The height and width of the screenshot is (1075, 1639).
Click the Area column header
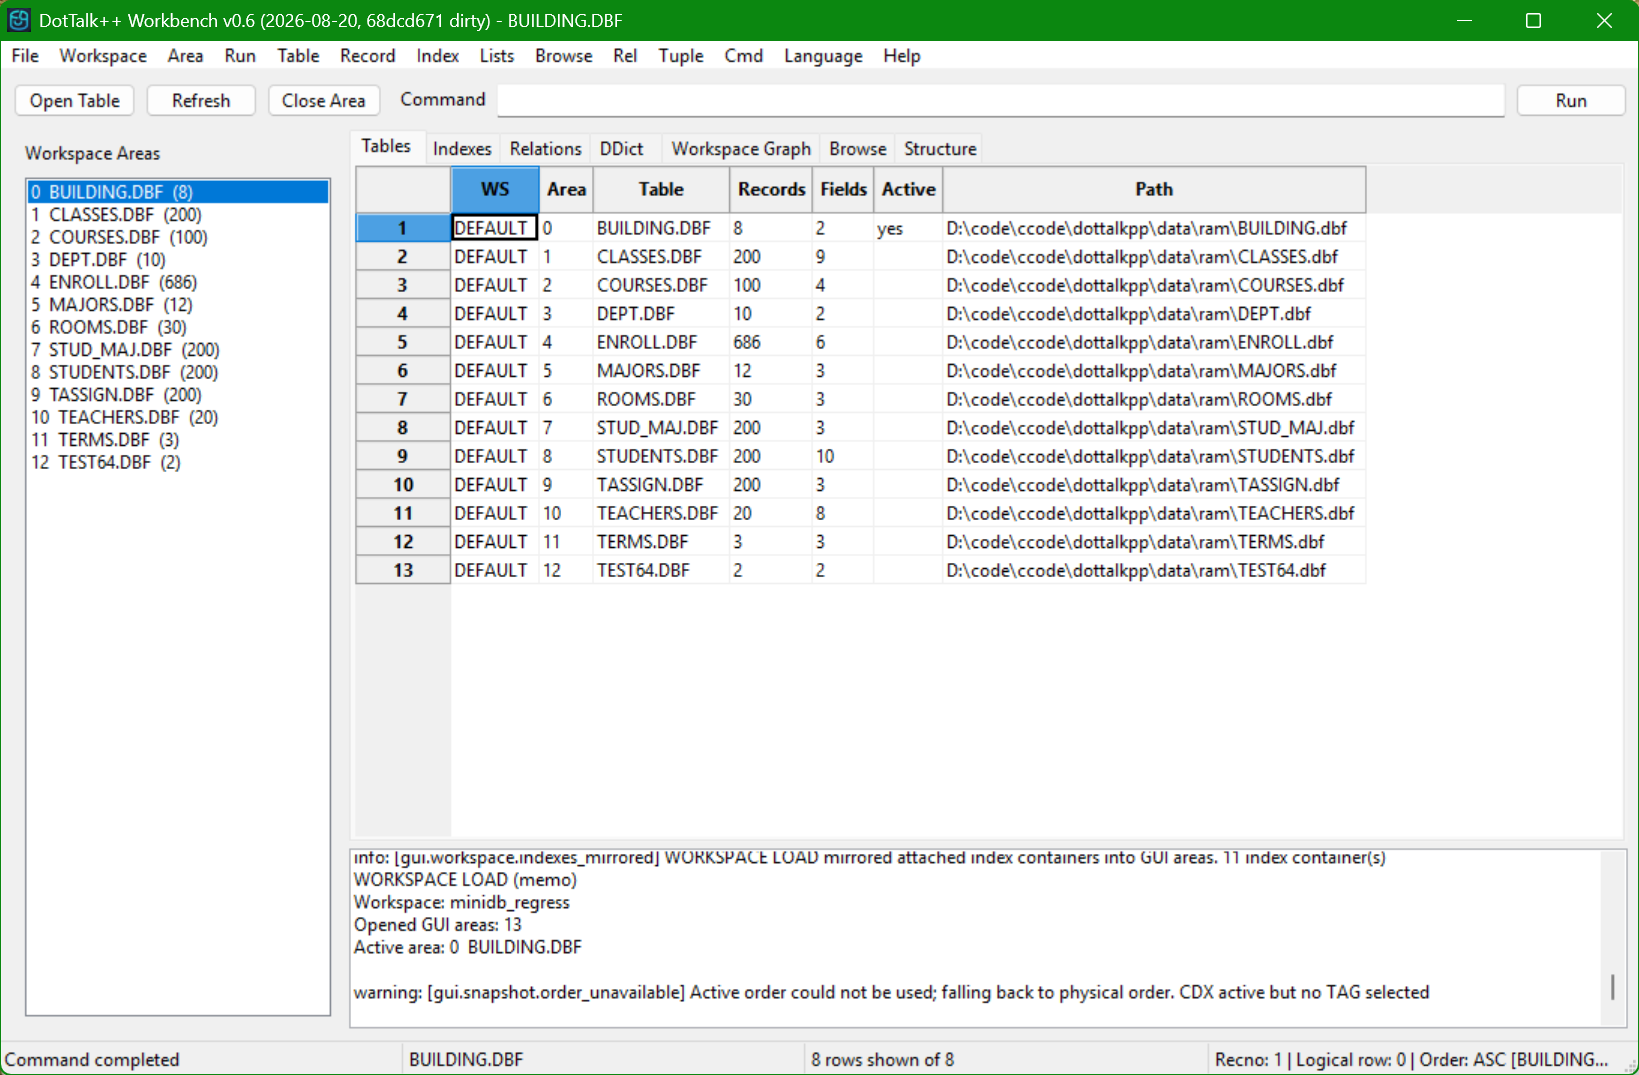click(566, 190)
